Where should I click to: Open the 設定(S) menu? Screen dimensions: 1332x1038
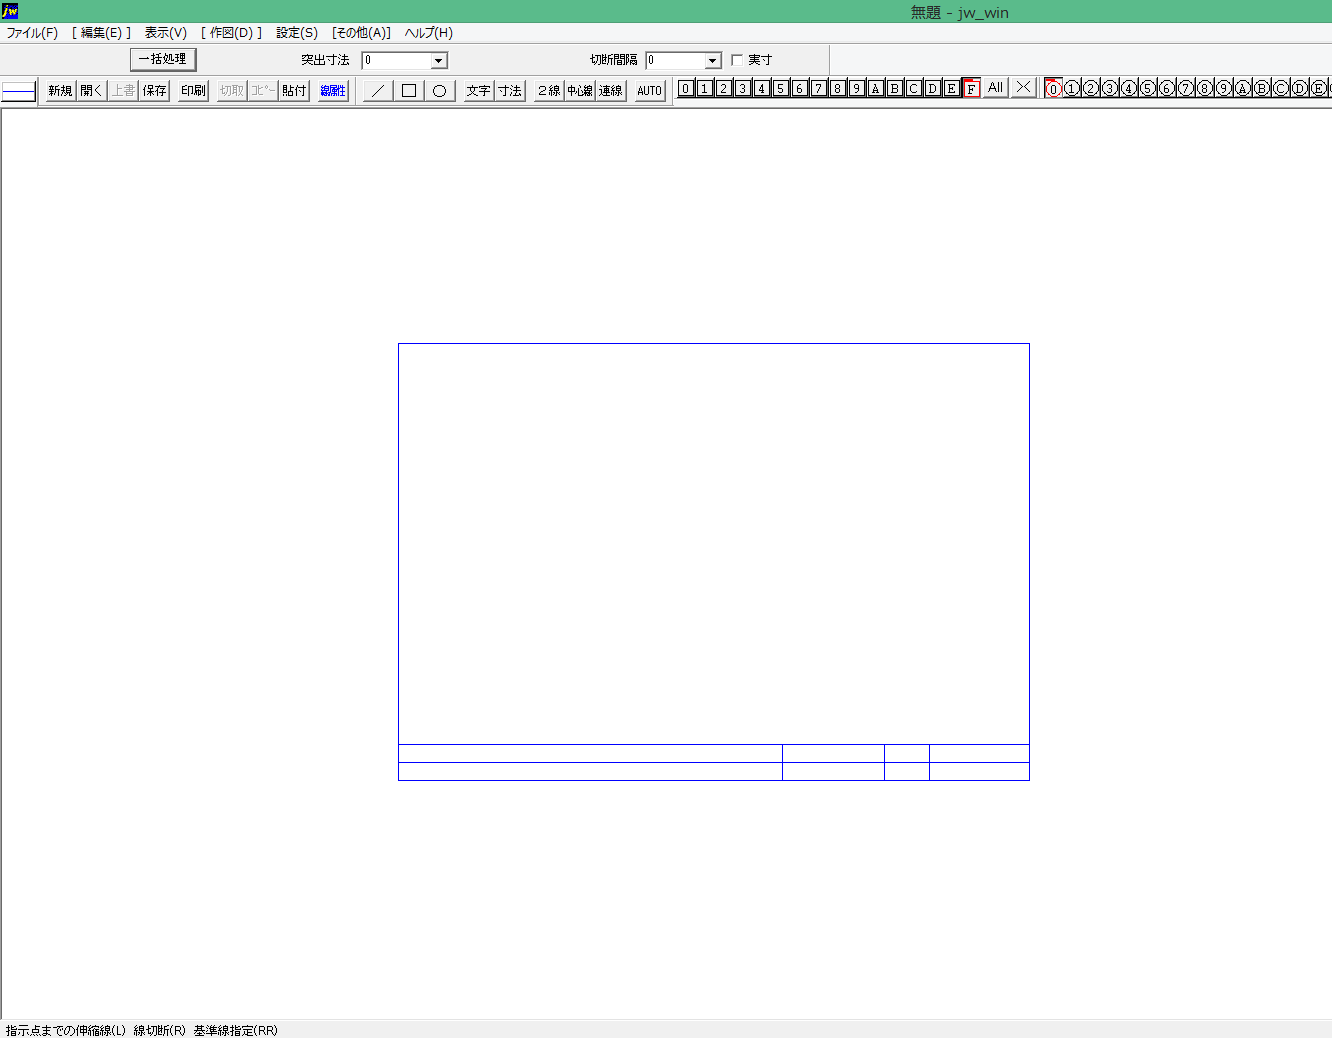pyautogui.click(x=297, y=33)
